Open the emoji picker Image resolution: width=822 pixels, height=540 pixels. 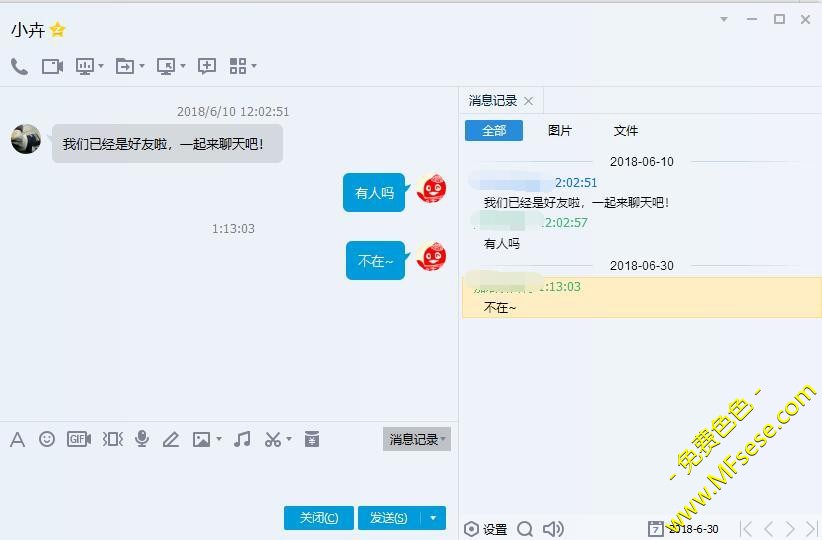[47, 439]
